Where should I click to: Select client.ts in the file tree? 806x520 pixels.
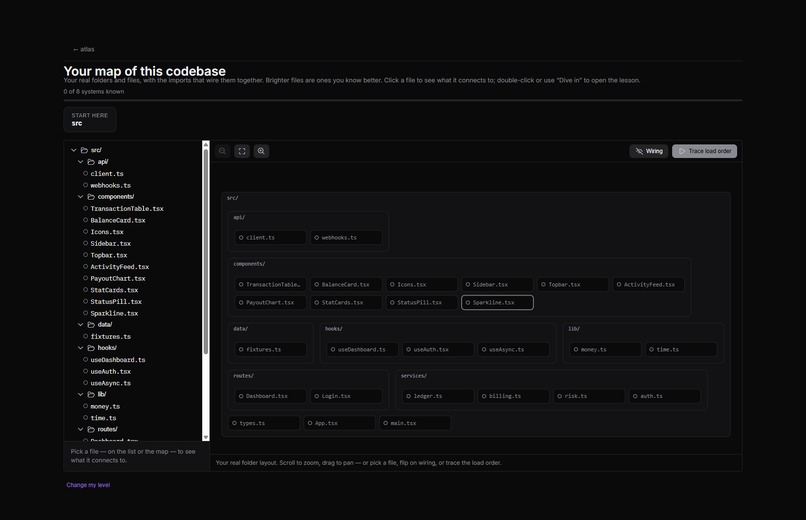[x=107, y=174]
